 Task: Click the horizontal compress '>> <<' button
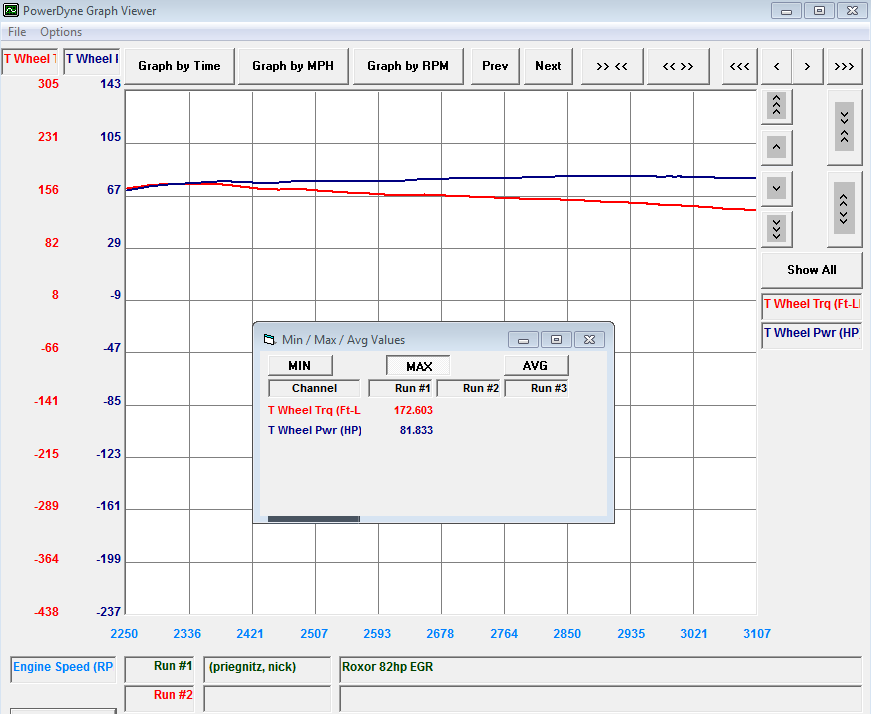coord(611,66)
